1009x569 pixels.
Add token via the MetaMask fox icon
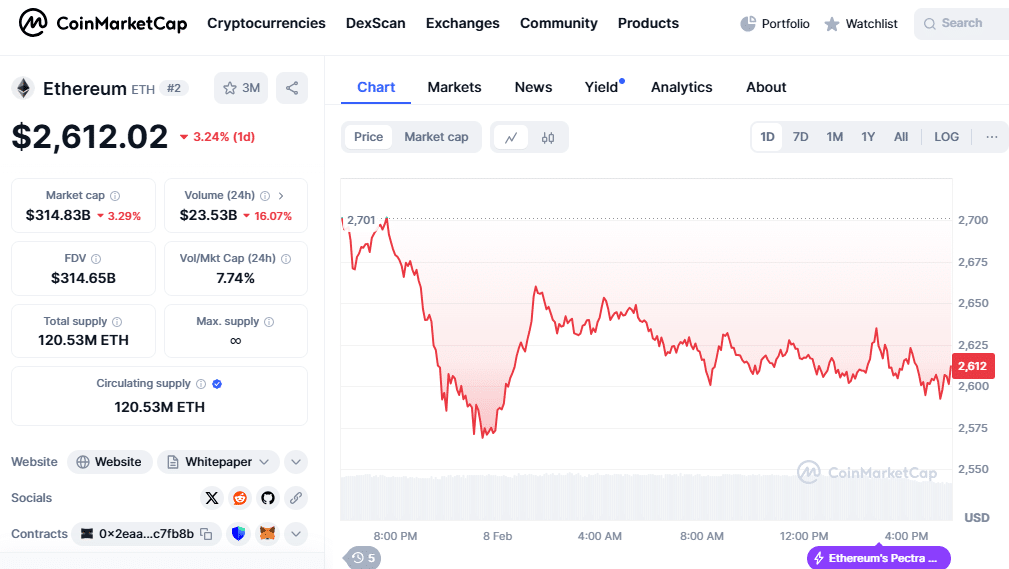[x=267, y=534]
